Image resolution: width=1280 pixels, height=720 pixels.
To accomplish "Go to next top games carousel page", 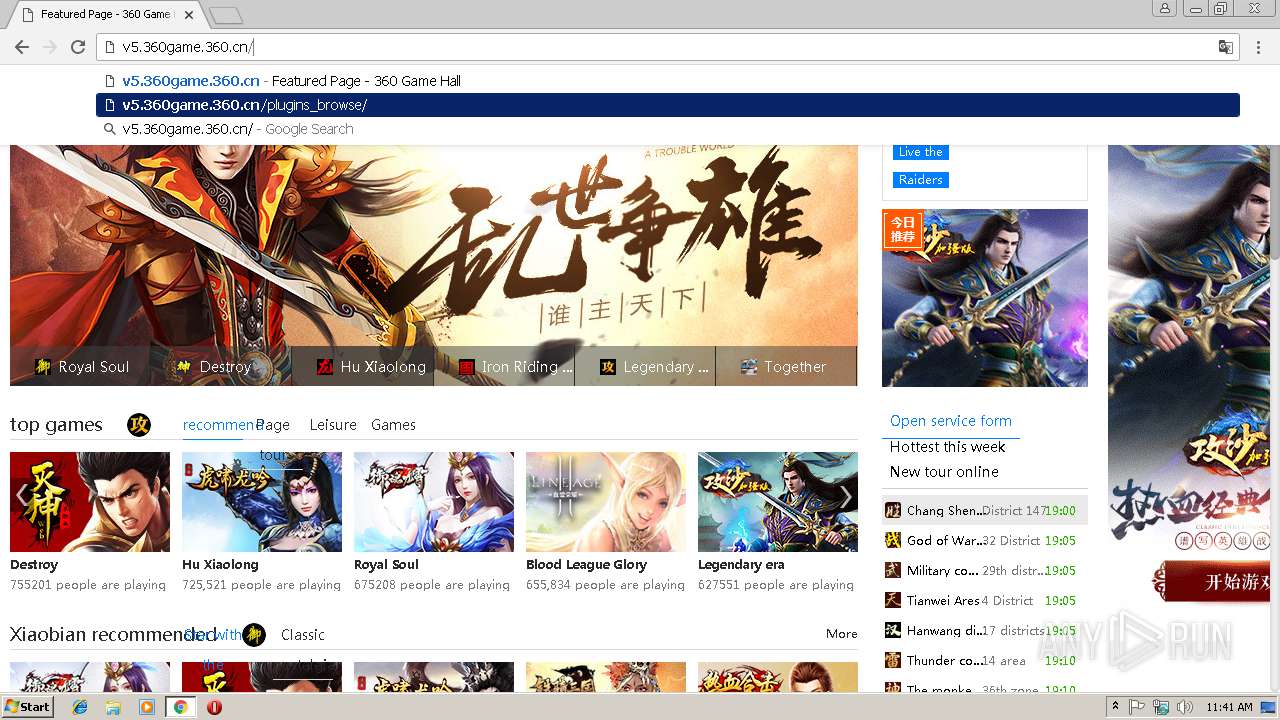I will point(846,497).
